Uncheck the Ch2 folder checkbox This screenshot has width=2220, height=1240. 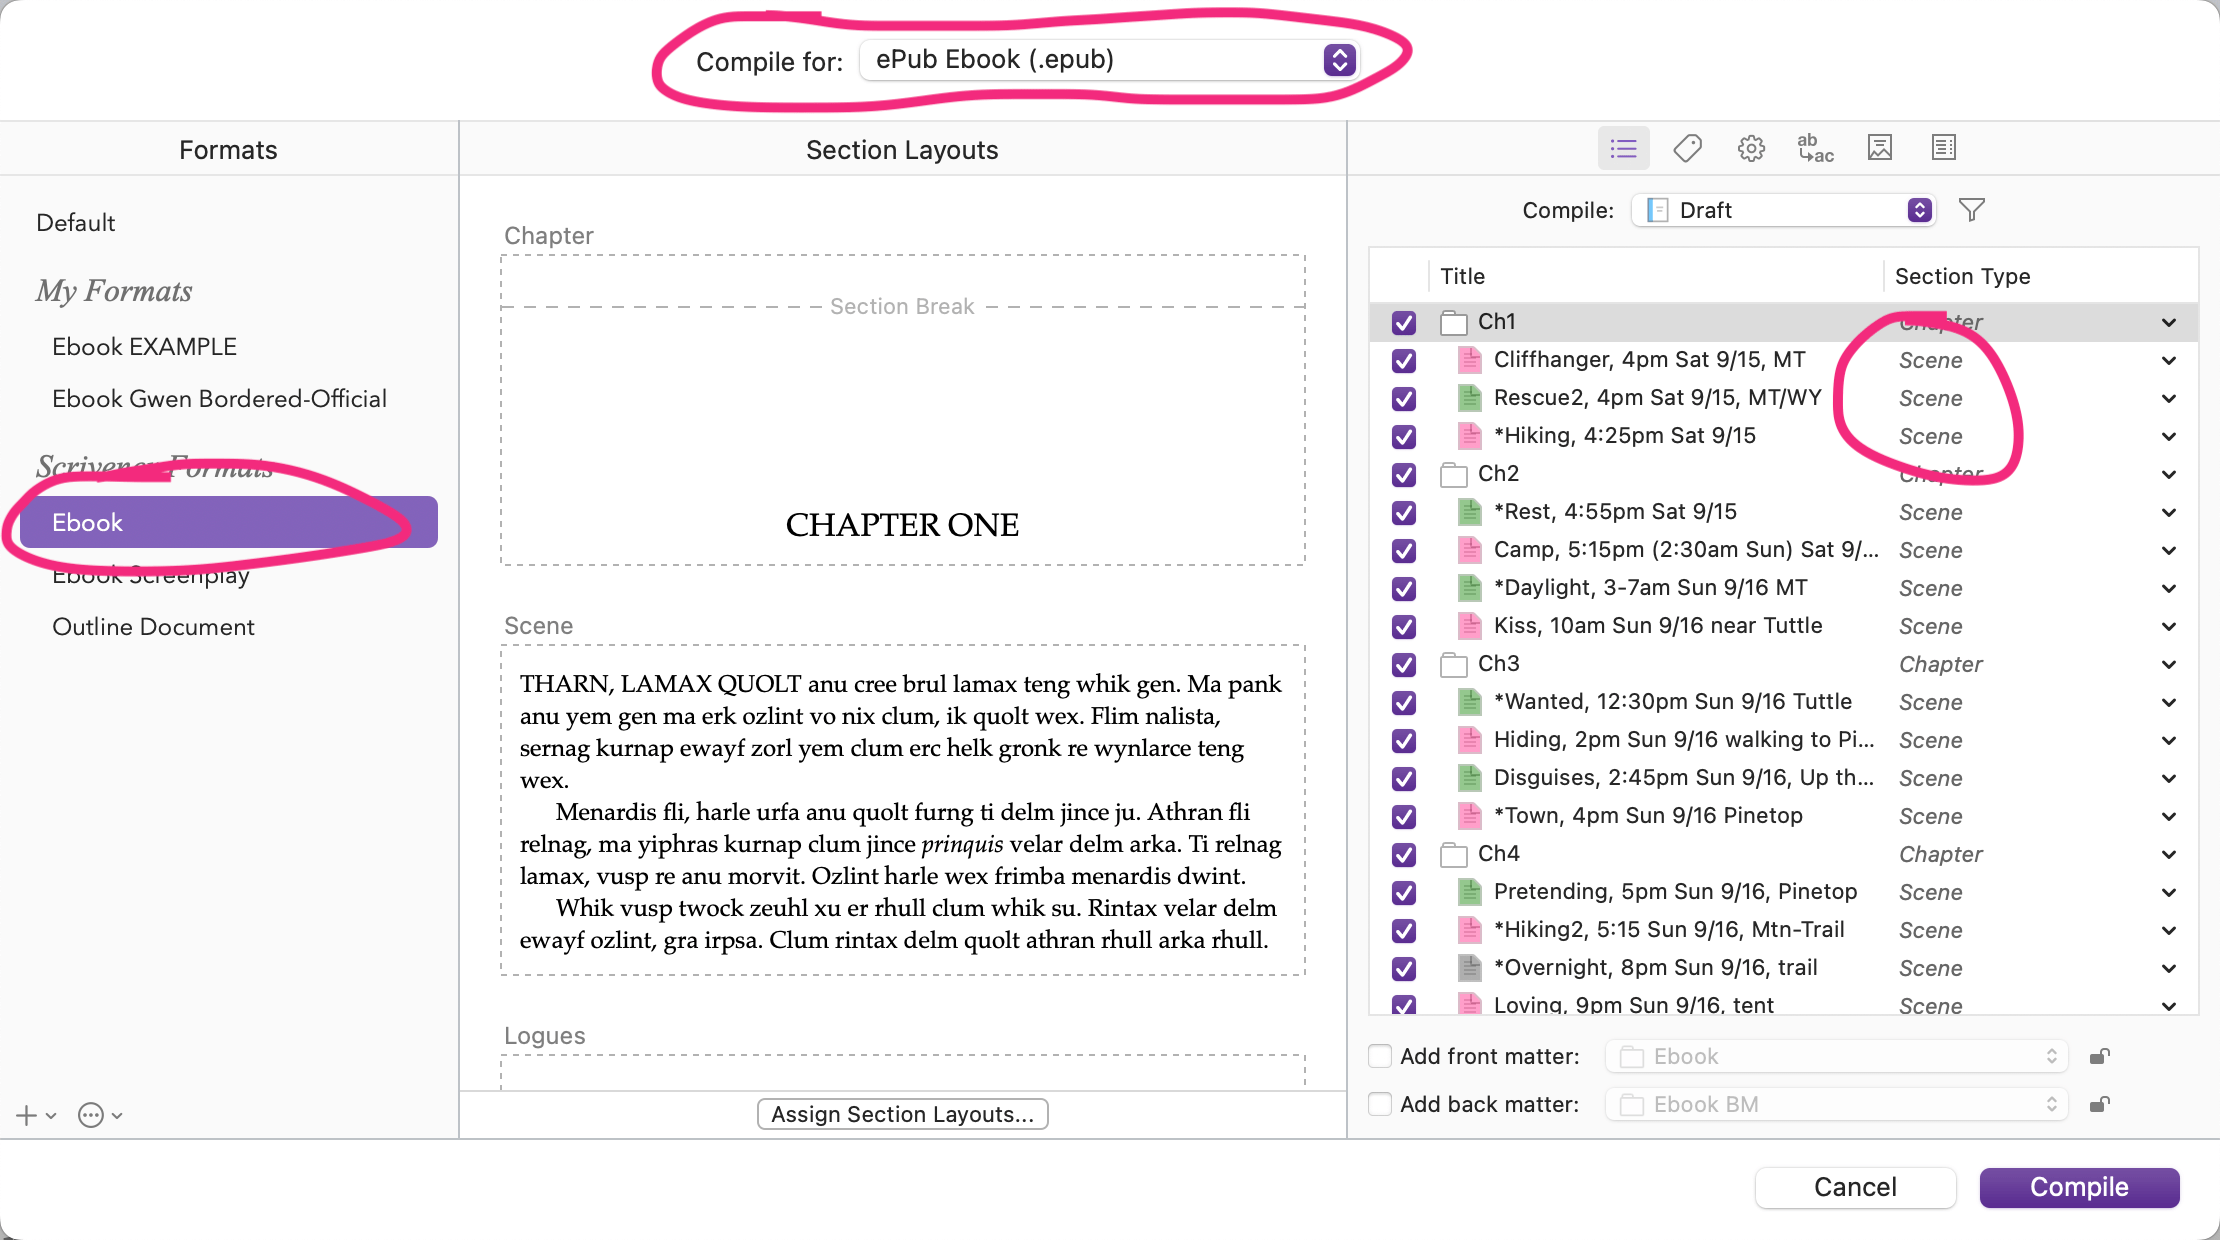[1404, 474]
